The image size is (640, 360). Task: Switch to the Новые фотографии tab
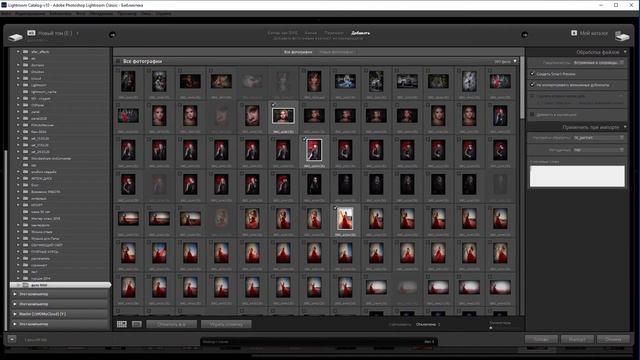point(336,52)
